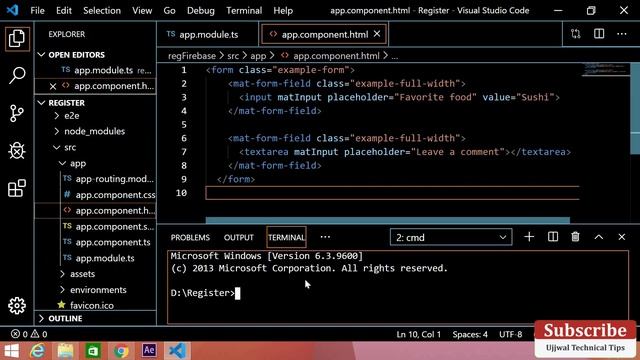Open the Help menu
The image size is (640, 360).
coord(283,11)
